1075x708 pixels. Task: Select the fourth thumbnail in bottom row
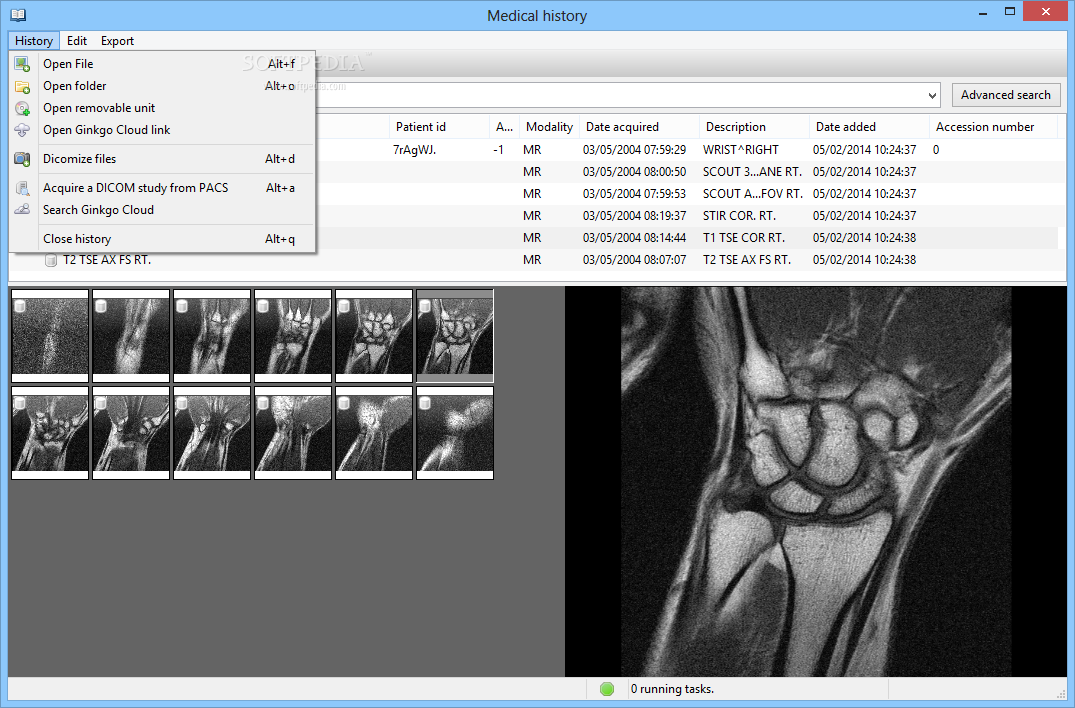[293, 433]
